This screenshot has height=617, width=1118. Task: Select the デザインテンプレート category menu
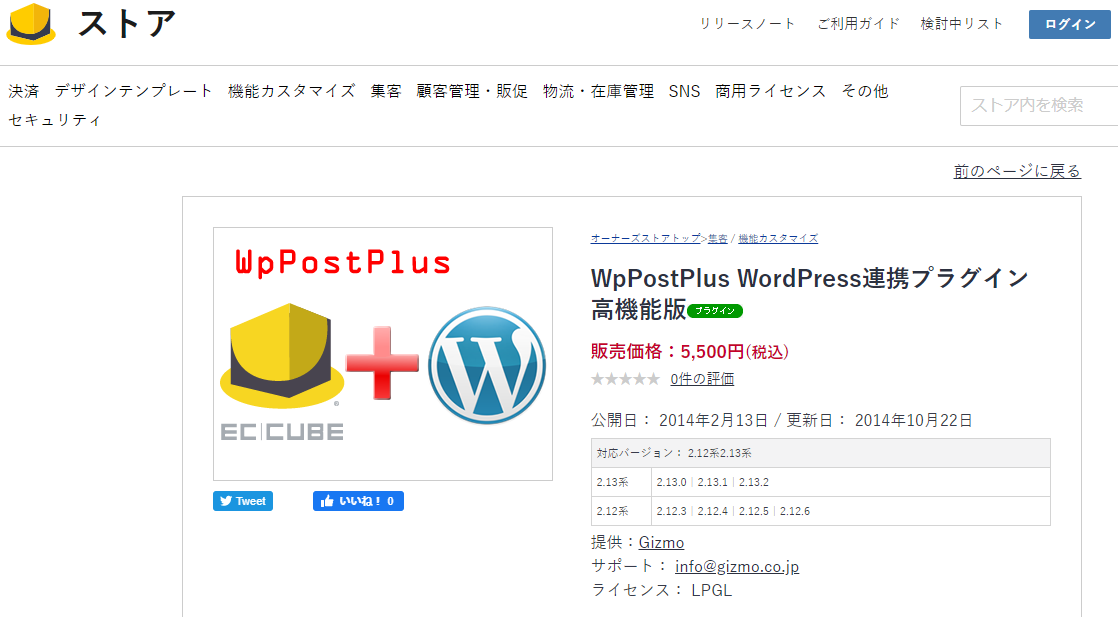[134, 91]
